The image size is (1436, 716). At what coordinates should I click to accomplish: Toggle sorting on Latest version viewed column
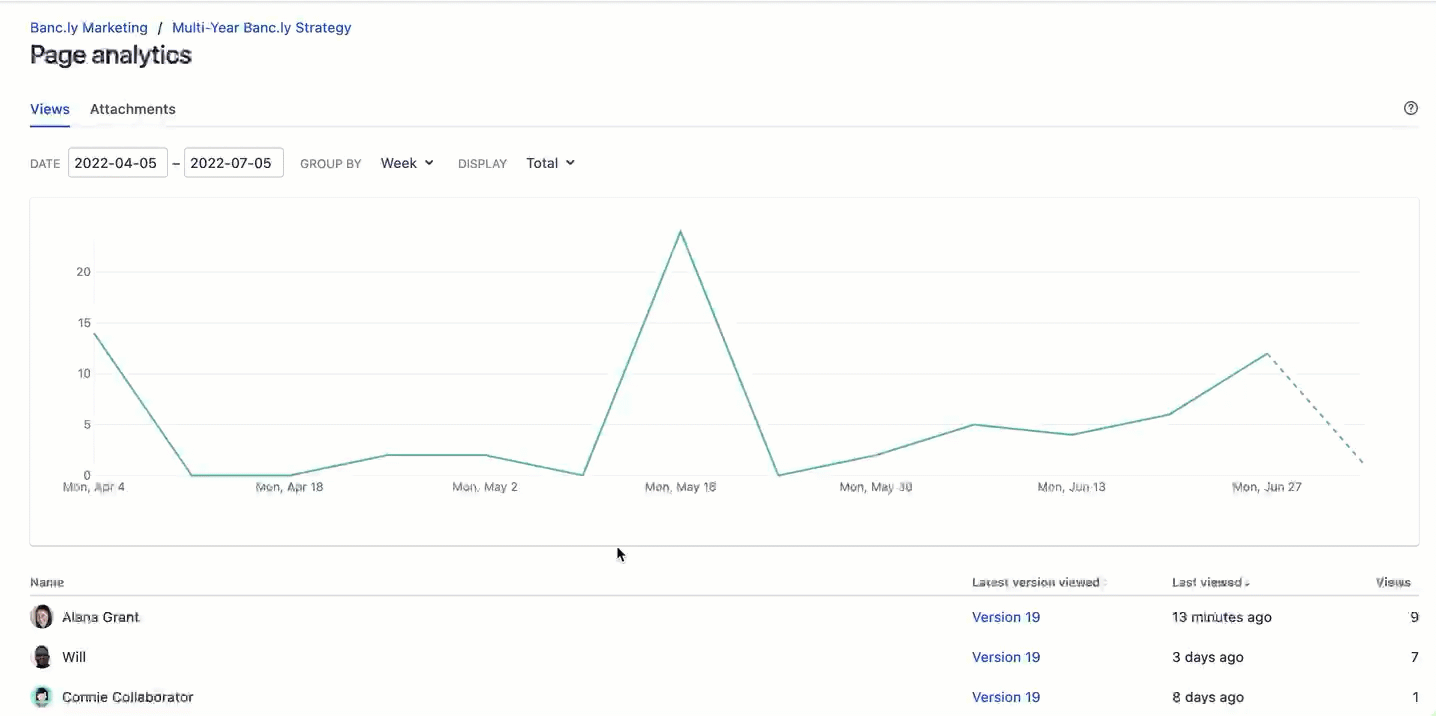[x=1036, y=582]
